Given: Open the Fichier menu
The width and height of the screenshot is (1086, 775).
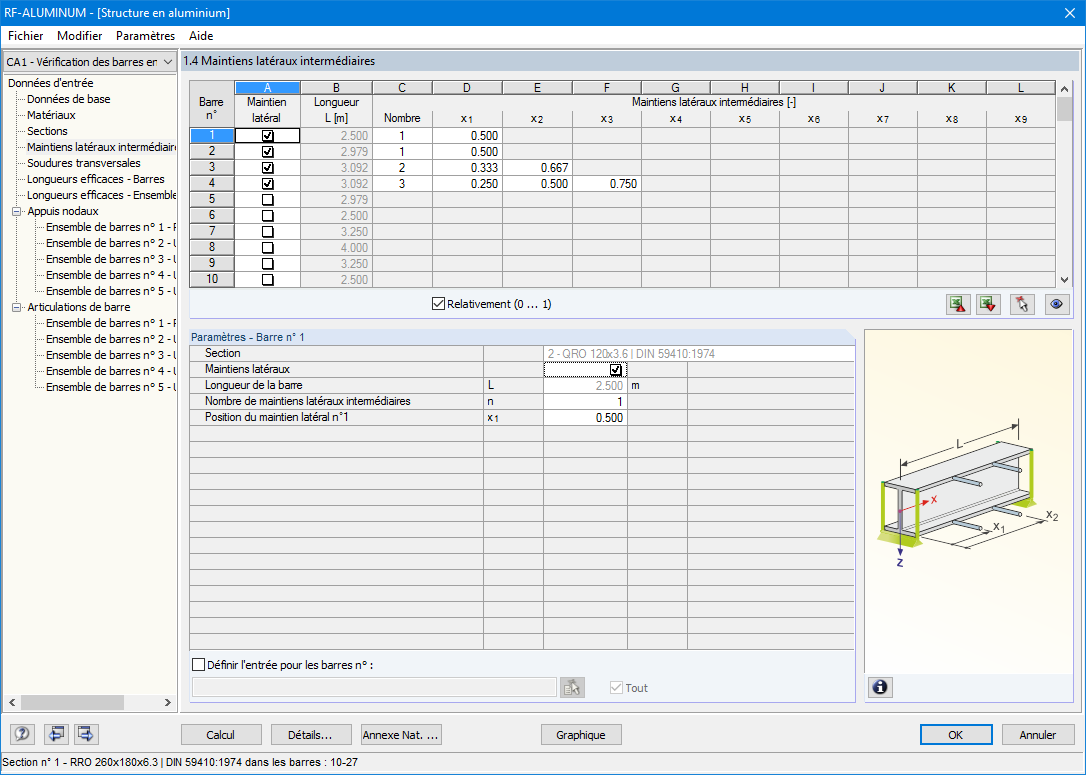Looking at the screenshot, I should (26, 36).
